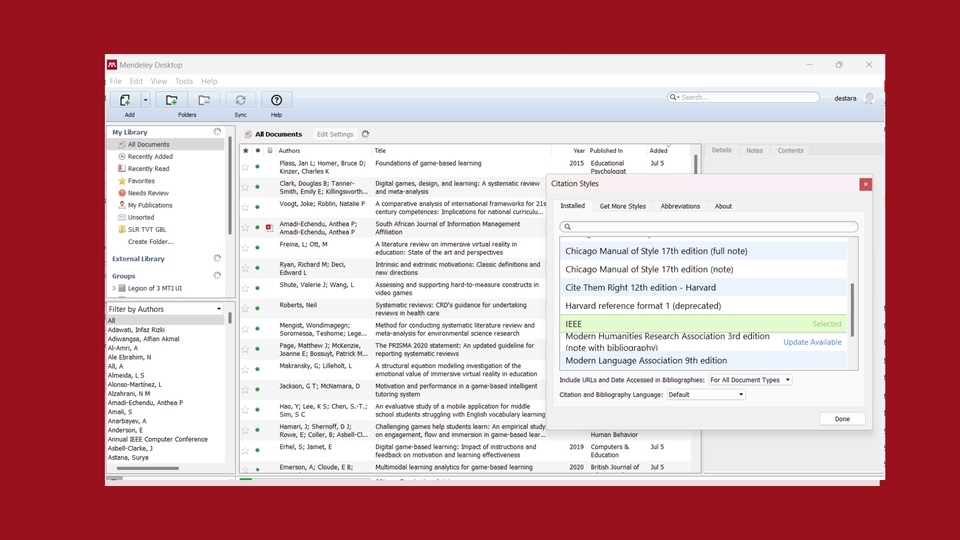This screenshot has width=960, height=540.
Task: Switch to the Details tab
Action: (x=721, y=150)
